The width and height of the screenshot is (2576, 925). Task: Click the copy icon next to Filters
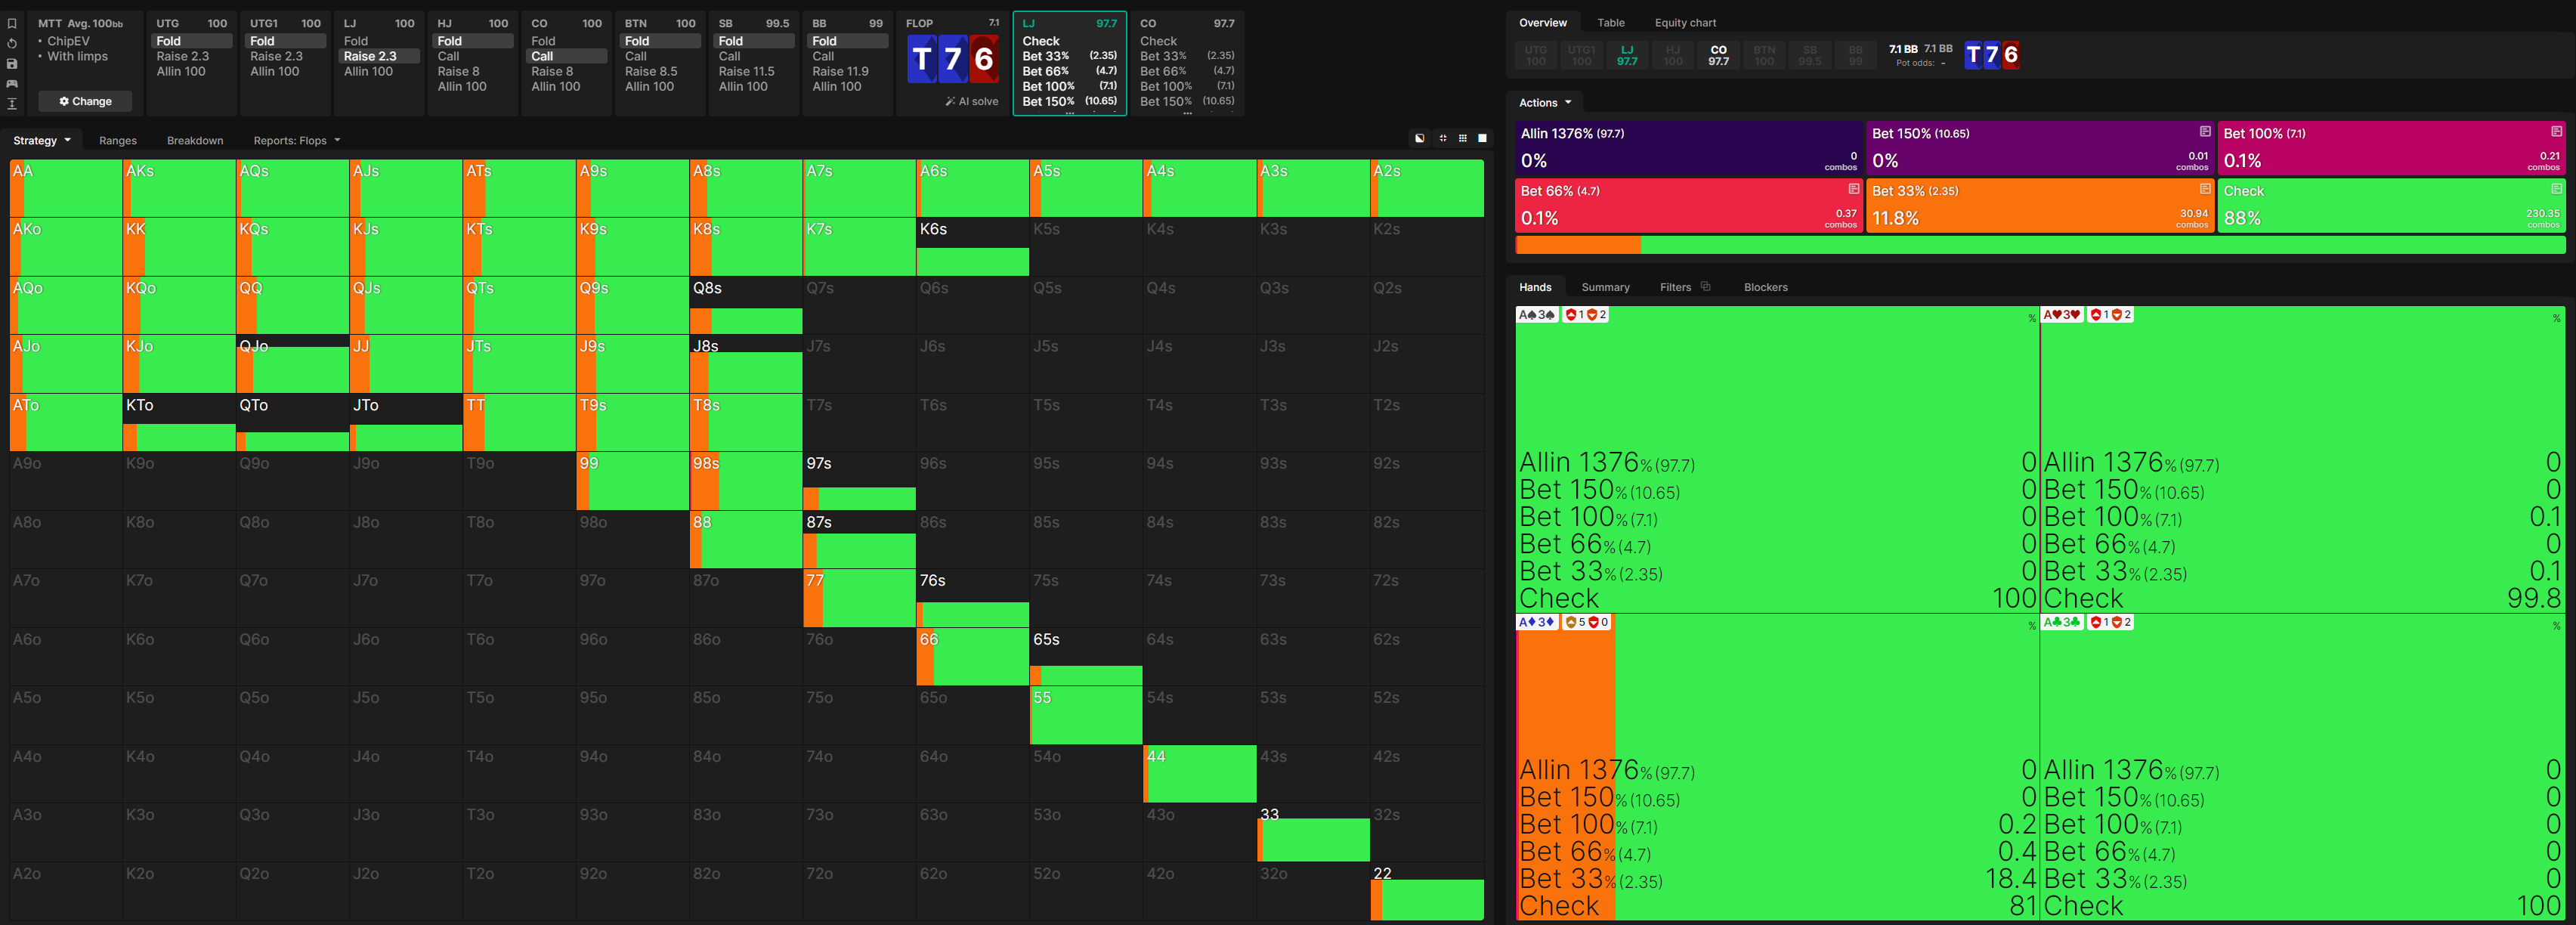point(1706,287)
